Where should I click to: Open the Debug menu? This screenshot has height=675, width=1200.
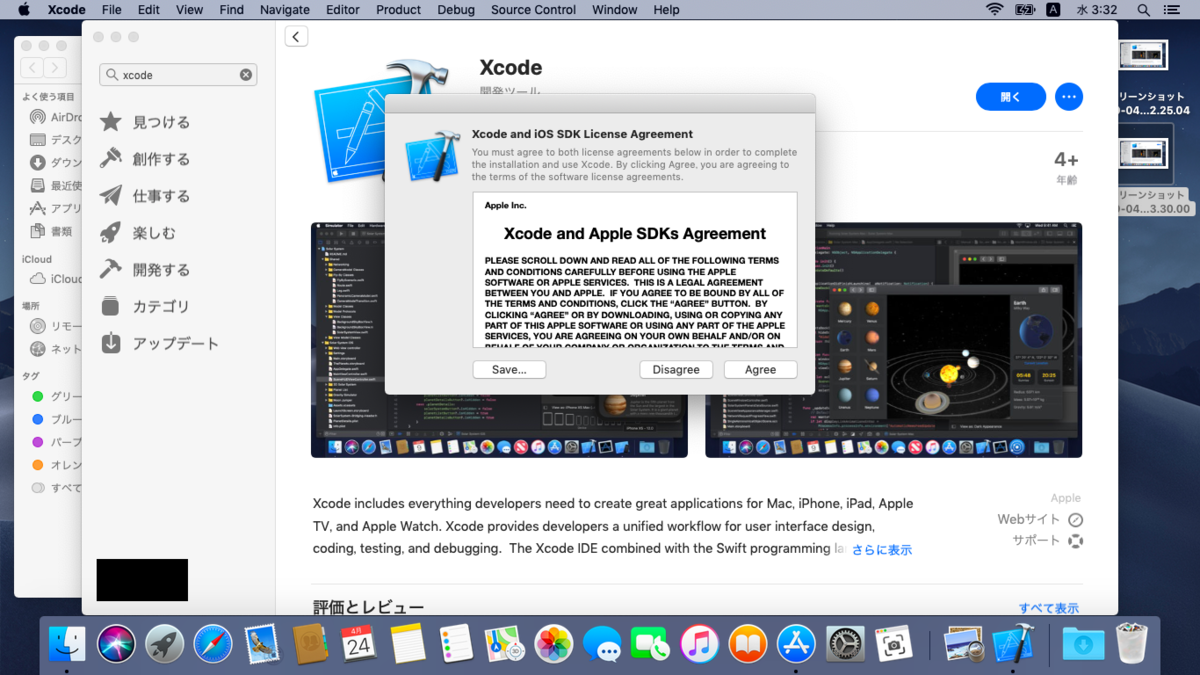click(x=456, y=10)
